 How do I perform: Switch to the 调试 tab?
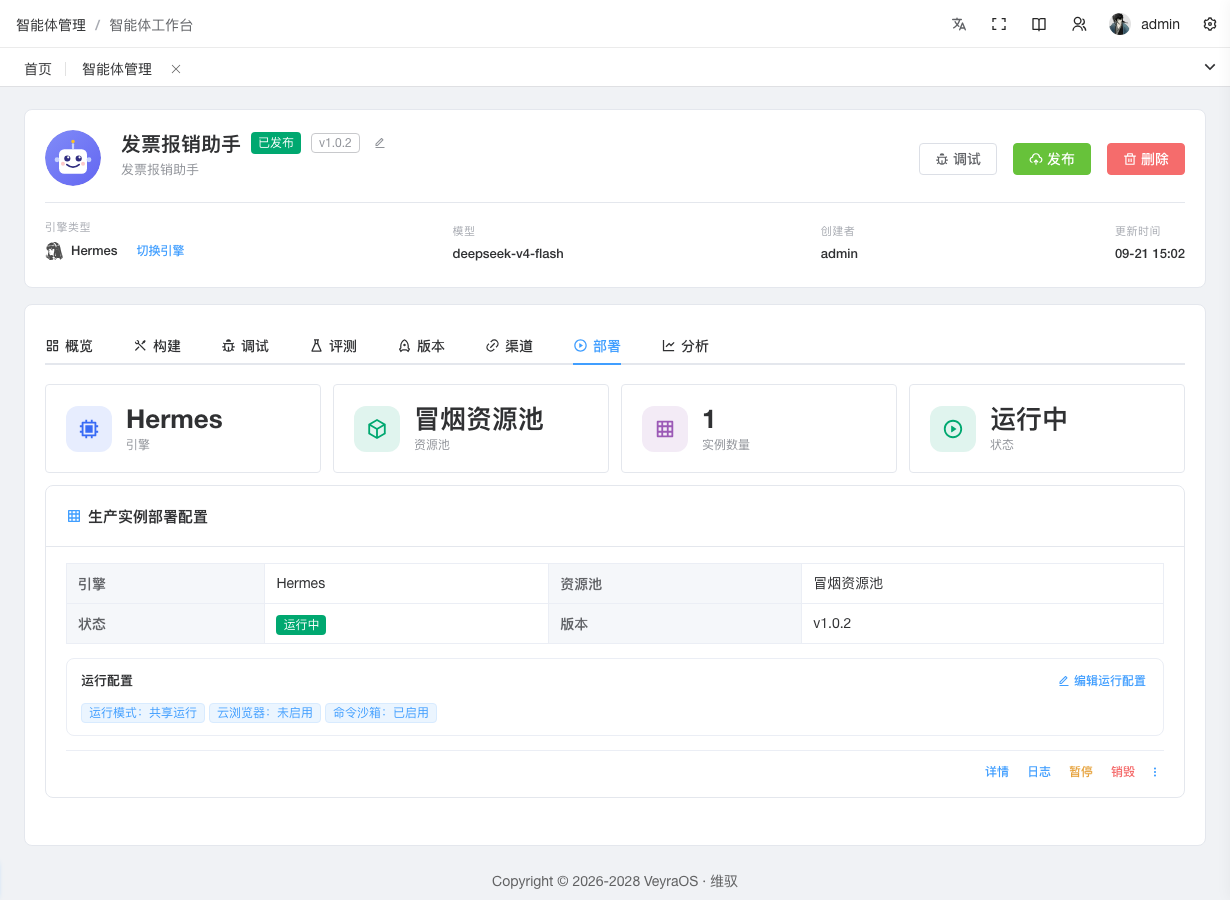[x=245, y=346]
